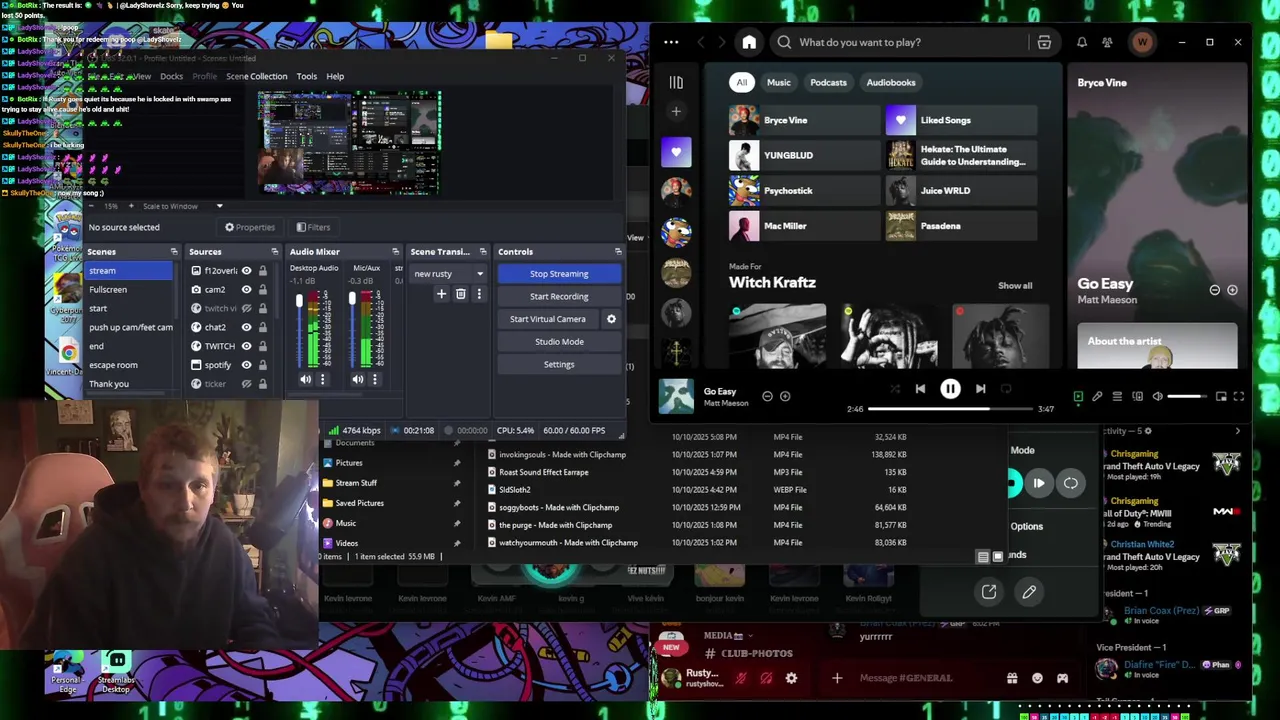The height and width of the screenshot is (720, 1280).
Task: Skip to next track in Spotify
Action: pyautogui.click(x=980, y=389)
